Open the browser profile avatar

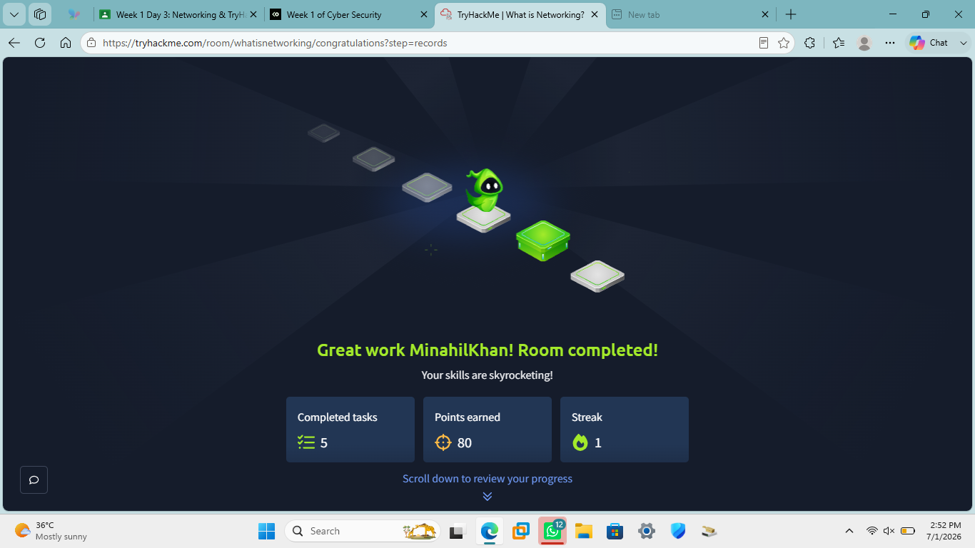click(864, 43)
